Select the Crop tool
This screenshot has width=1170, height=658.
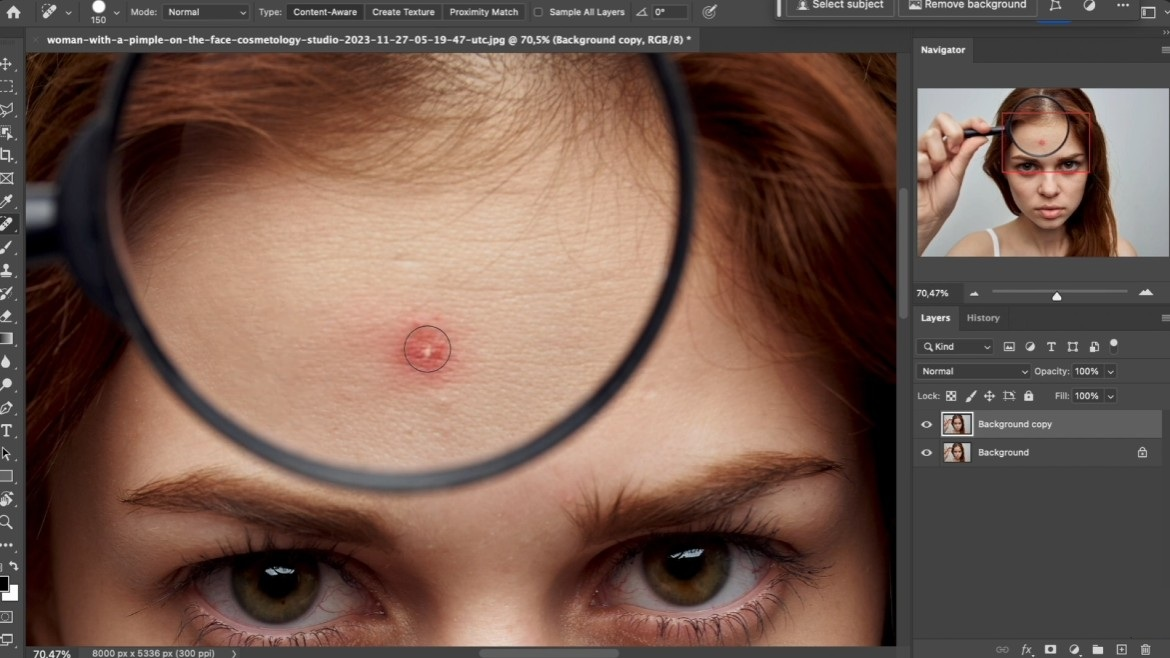[x=7, y=155]
